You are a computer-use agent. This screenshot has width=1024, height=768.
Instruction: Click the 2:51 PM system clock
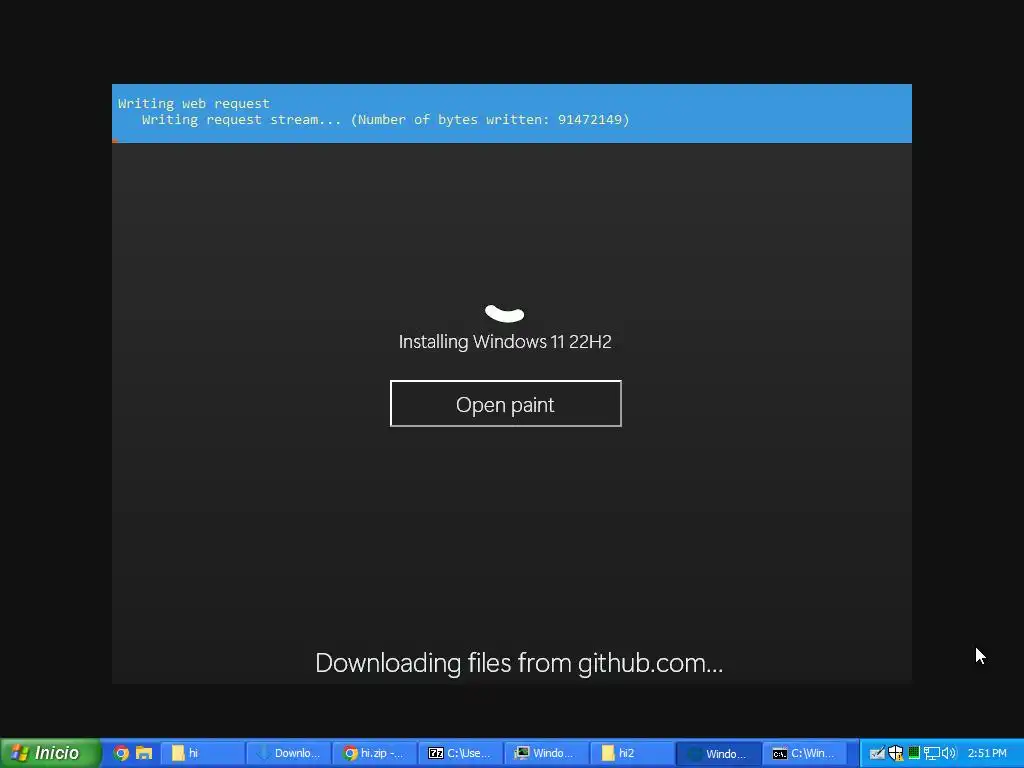point(987,753)
